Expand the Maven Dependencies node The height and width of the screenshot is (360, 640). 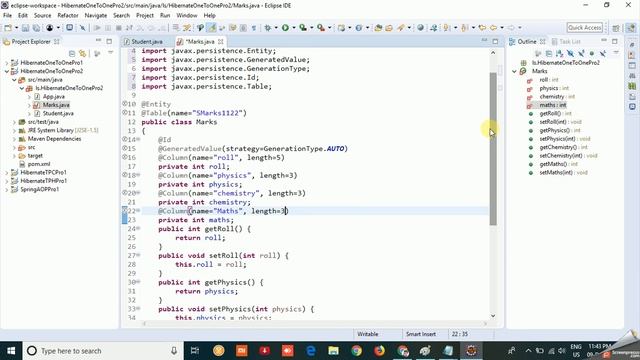point(14,139)
